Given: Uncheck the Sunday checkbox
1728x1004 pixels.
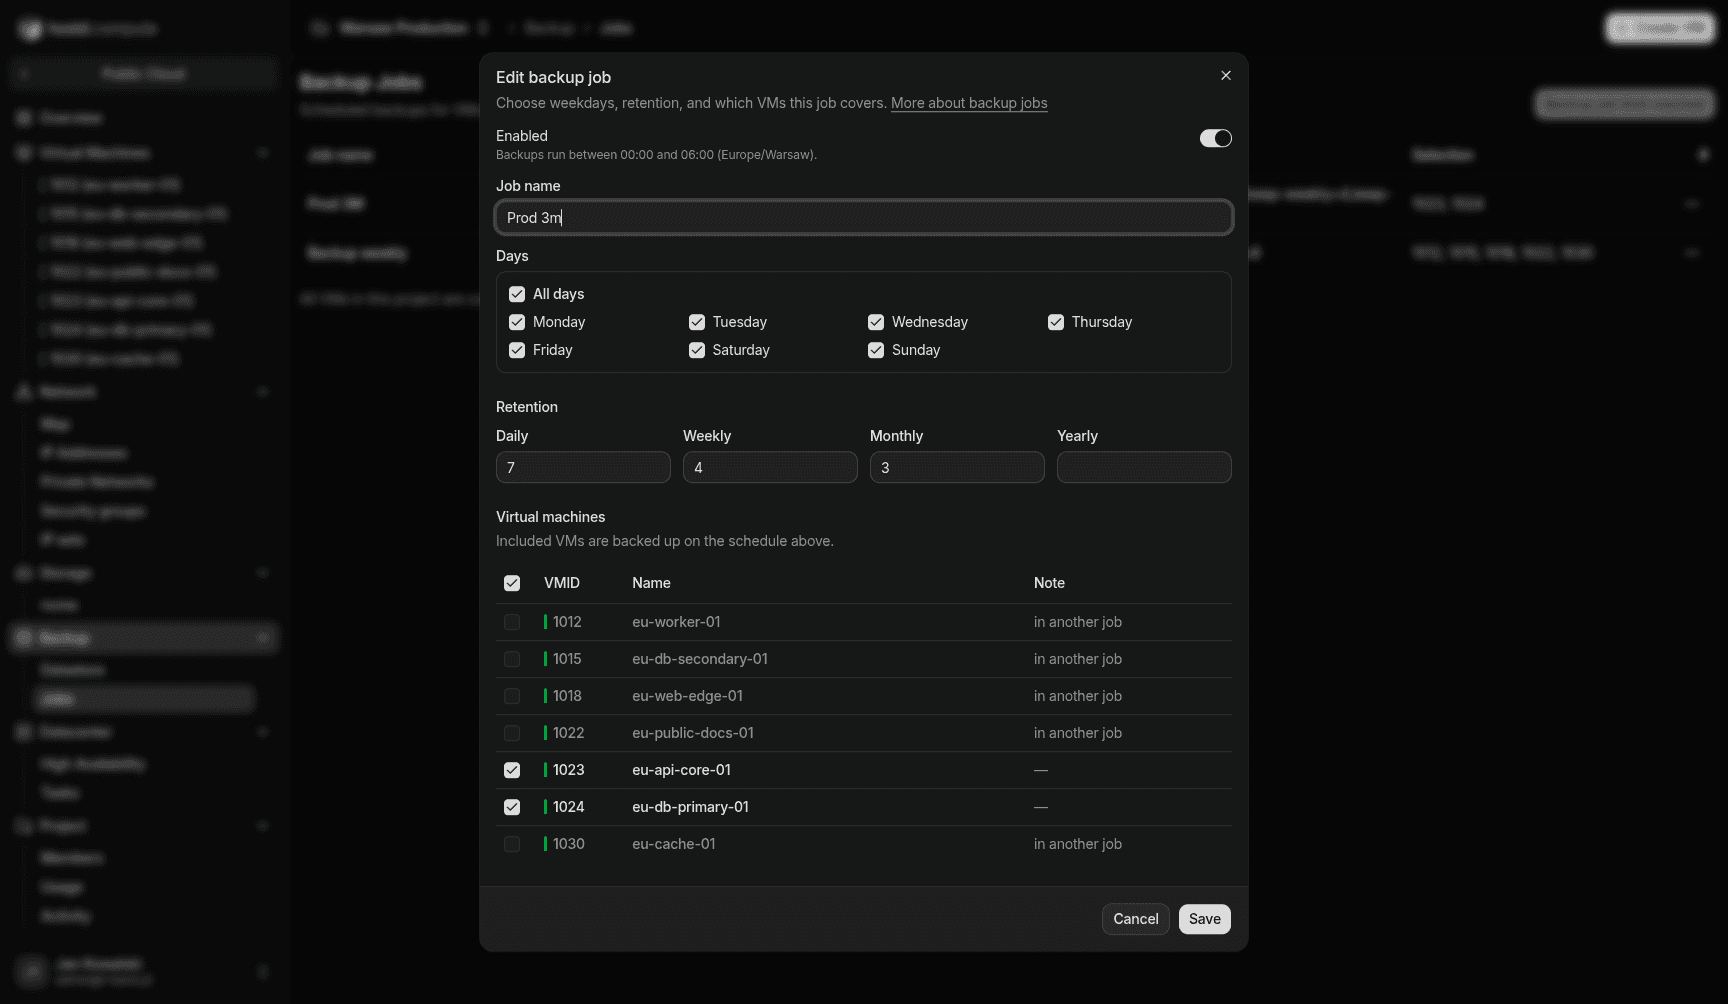Looking at the screenshot, I should pyautogui.click(x=876, y=350).
